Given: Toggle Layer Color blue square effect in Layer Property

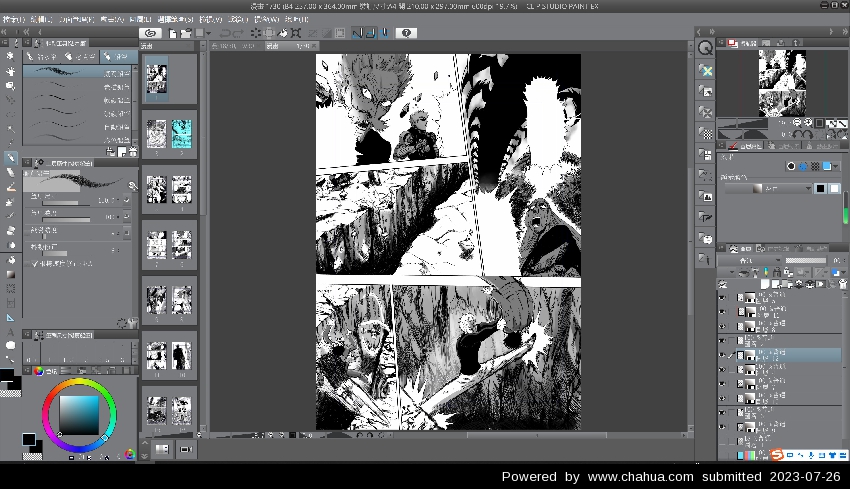Looking at the screenshot, I should click(827, 166).
